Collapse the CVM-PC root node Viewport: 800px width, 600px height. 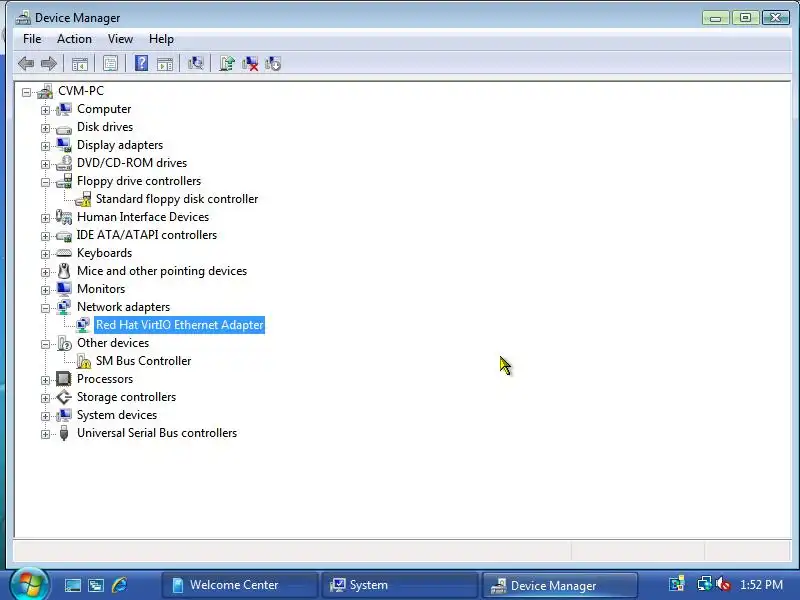27,92
